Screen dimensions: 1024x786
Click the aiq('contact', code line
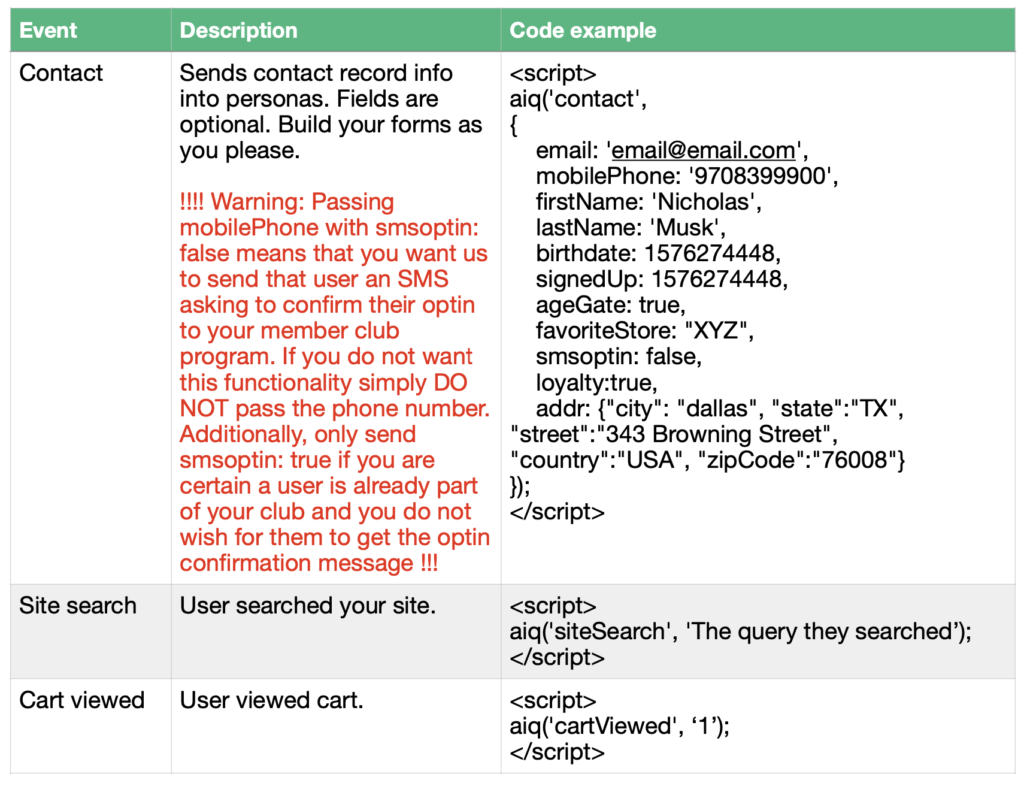[578, 99]
